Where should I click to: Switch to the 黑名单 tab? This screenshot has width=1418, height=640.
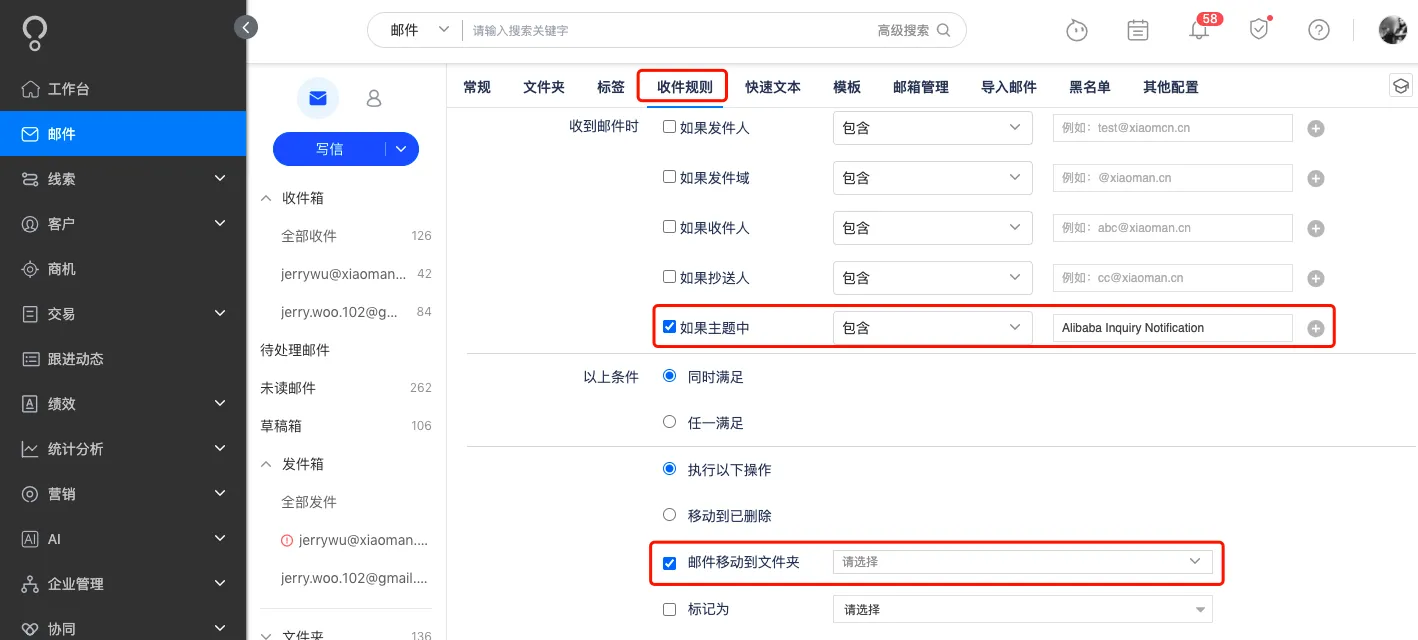click(x=1089, y=87)
